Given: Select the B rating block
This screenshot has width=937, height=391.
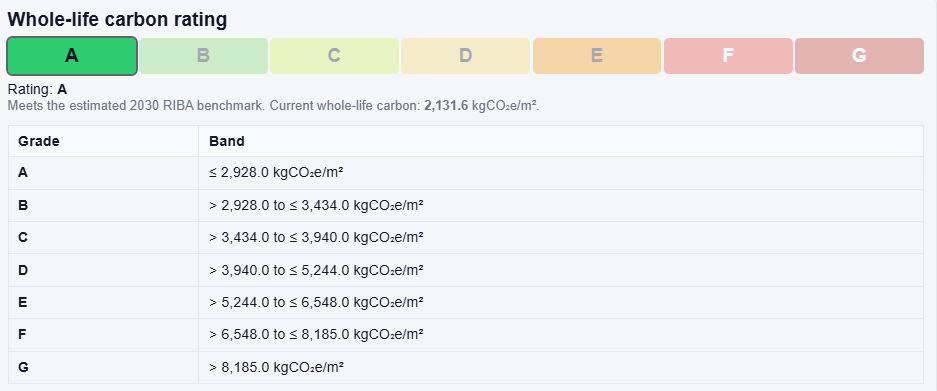Looking at the screenshot, I should click(203, 56).
